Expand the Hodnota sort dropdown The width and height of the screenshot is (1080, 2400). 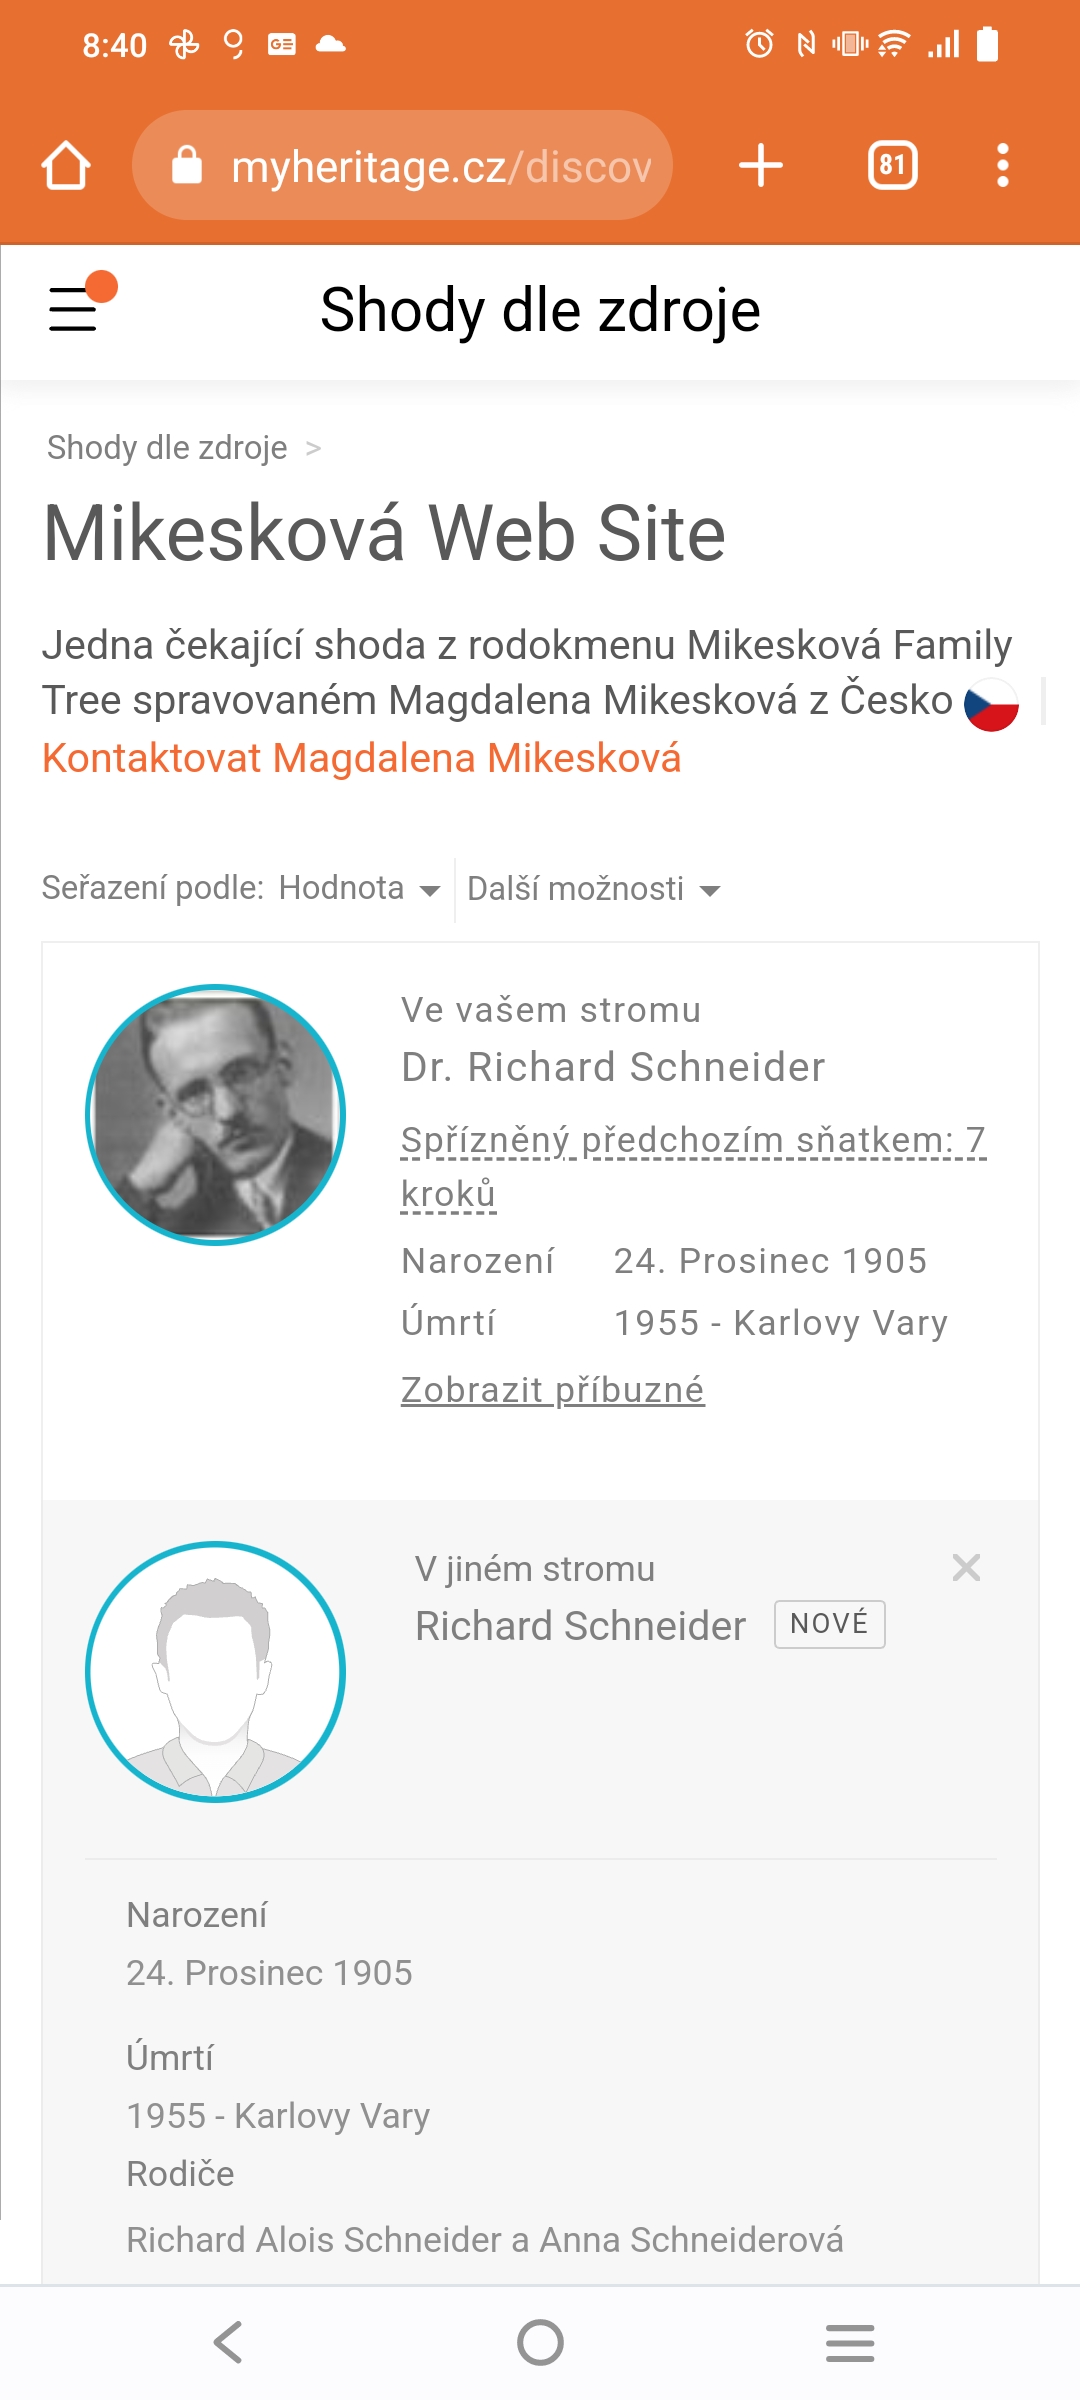pyautogui.click(x=358, y=889)
